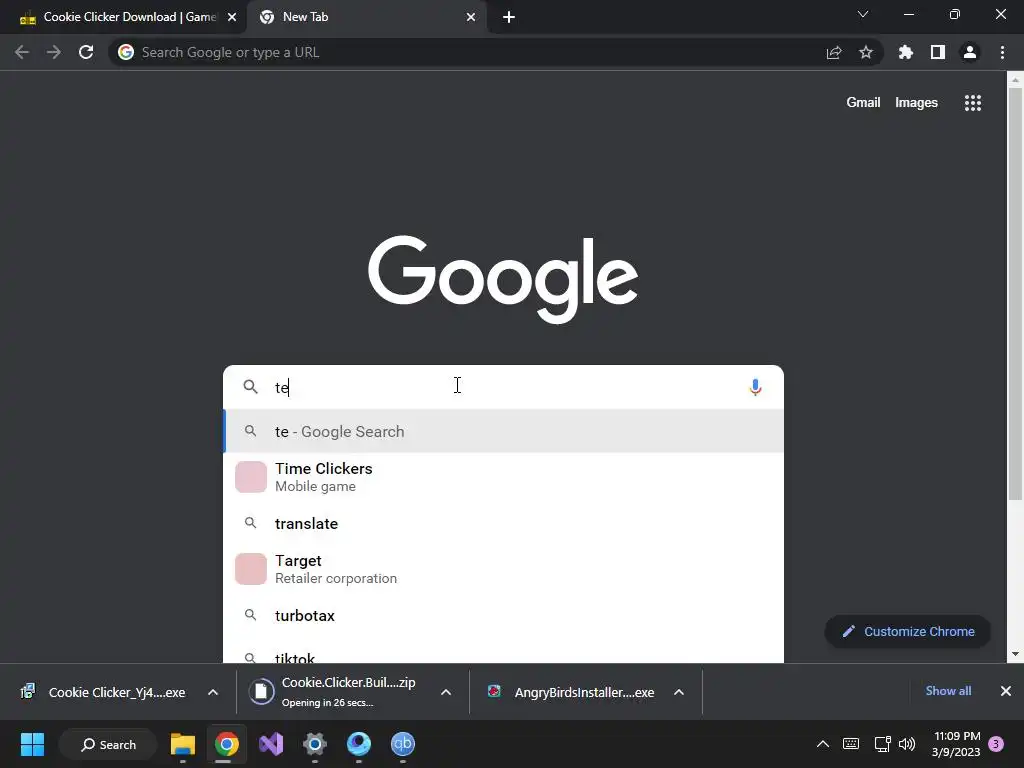This screenshot has height=768, width=1024.
Task: Switch to the Cookie Clicker Download tab
Action: 123,17
